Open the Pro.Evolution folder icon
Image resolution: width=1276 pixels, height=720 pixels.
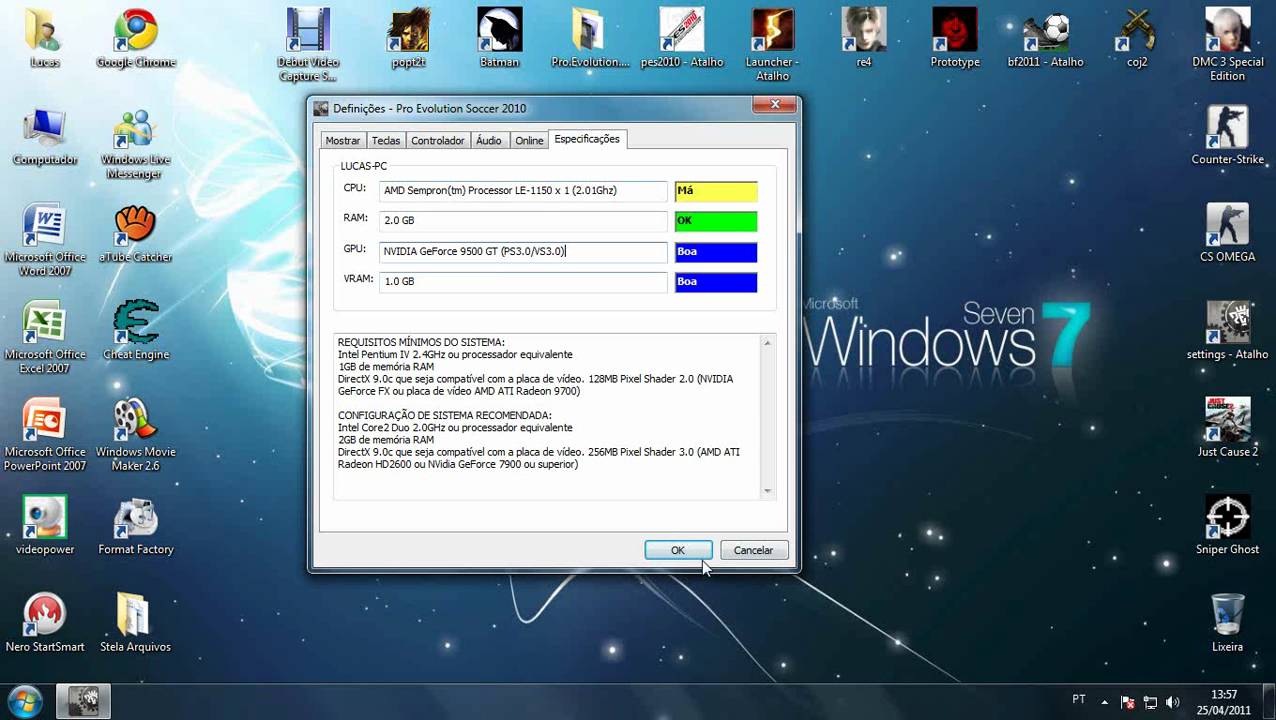tap(590, 38)
